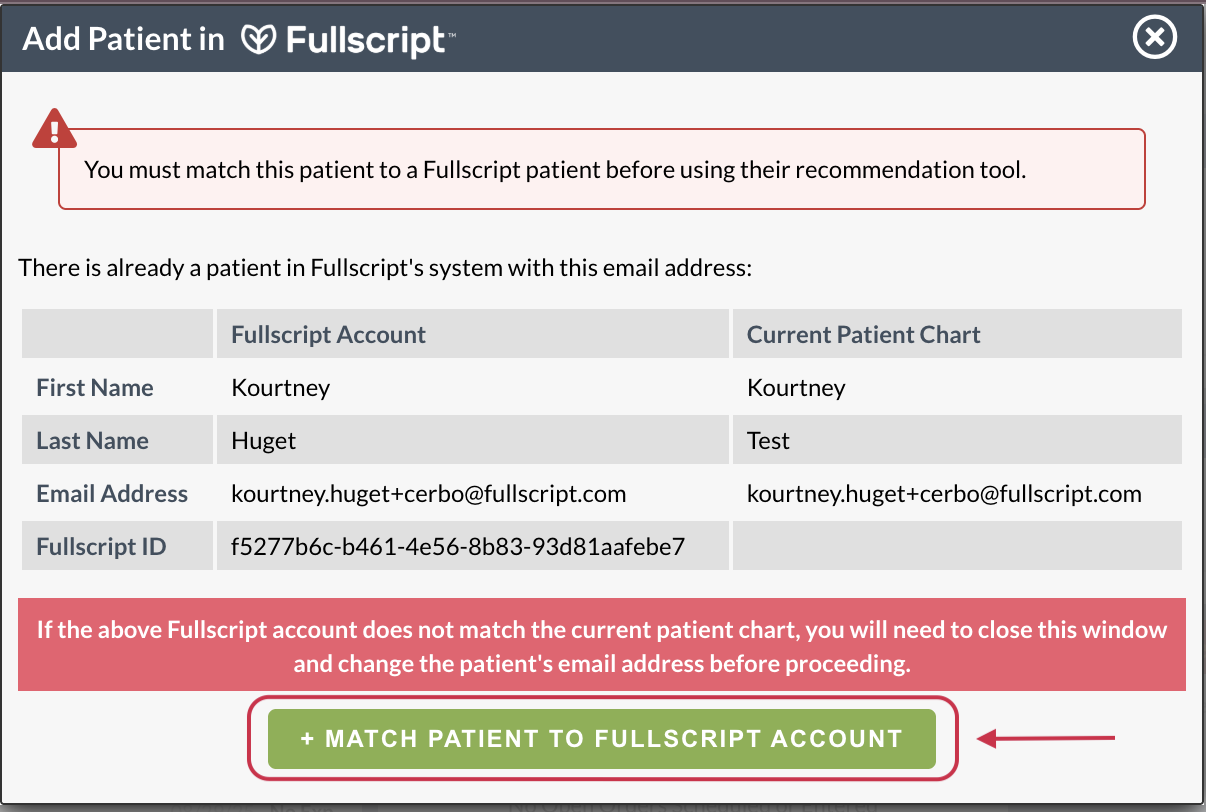The width and height of the screenshot is (1206, 812).
Task: Click the must-match-patient warning message
Action: 555,170
